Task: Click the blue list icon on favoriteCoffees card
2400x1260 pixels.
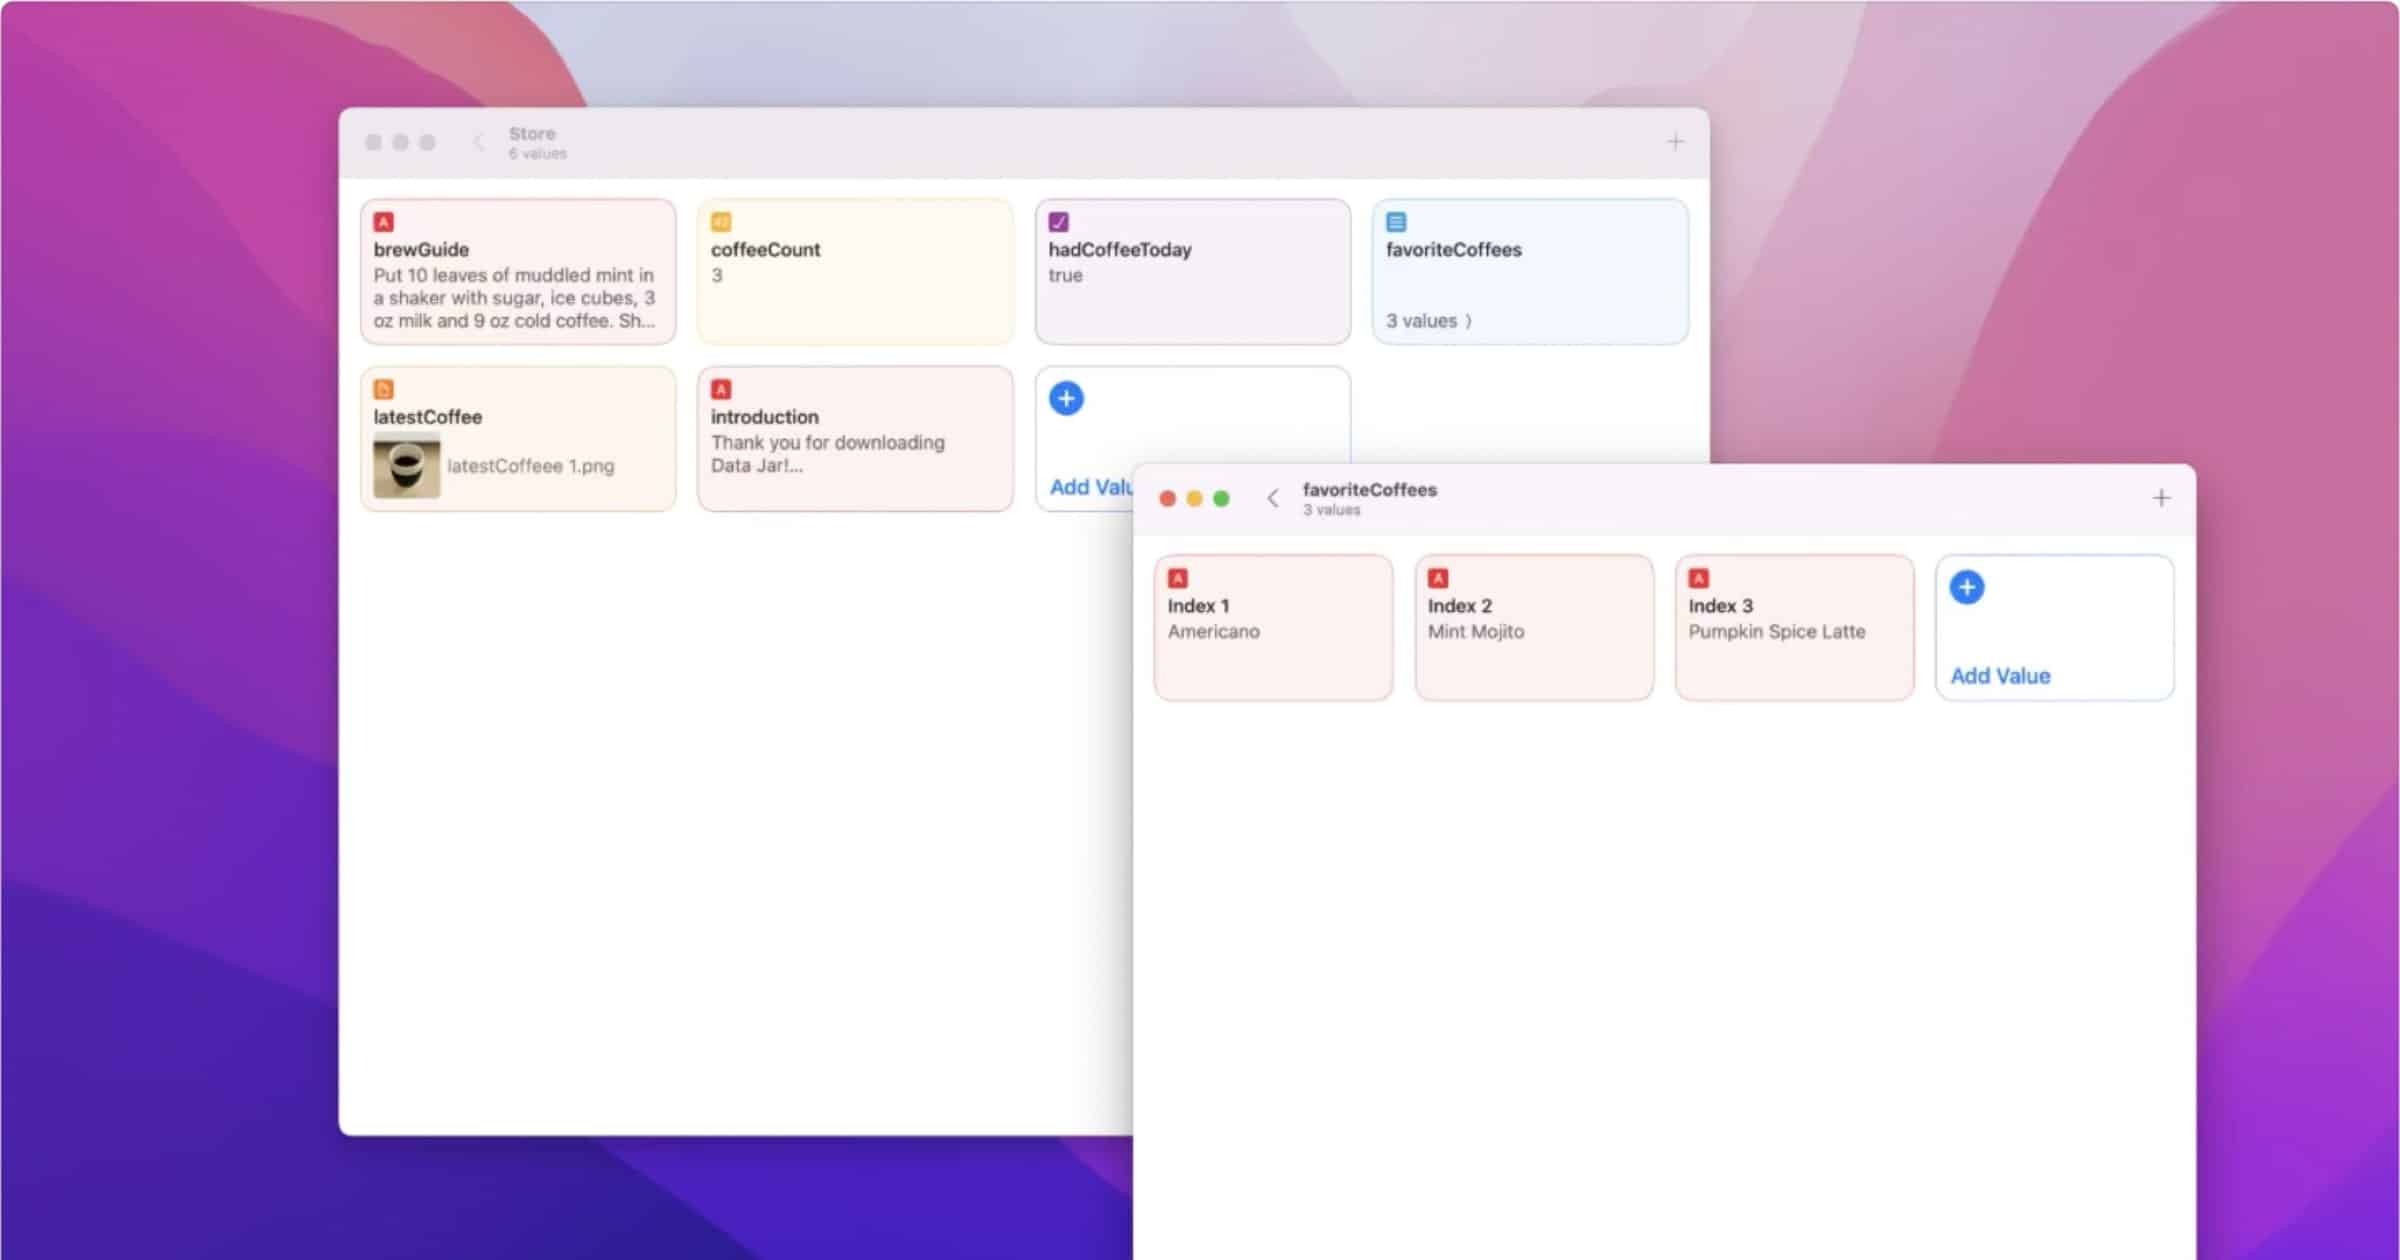Action: [x=1396, y=222]
